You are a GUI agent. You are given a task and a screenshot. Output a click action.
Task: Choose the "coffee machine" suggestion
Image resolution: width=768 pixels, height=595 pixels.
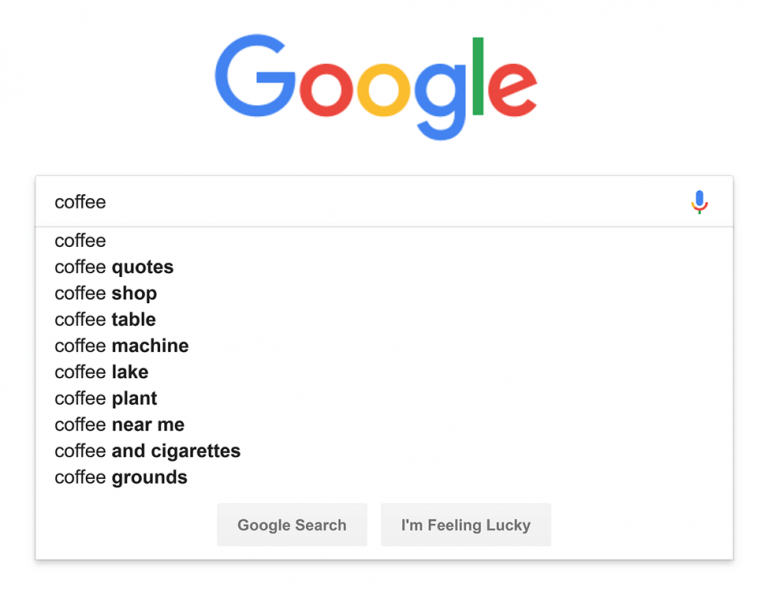[x=121, y=346]
